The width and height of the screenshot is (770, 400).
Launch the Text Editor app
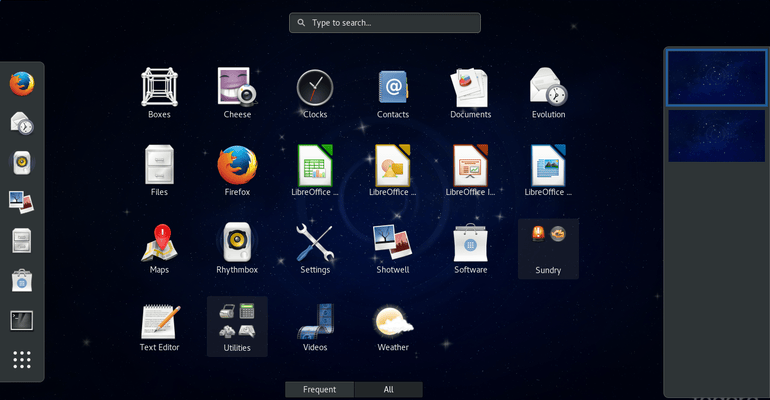tap(159, 326)
